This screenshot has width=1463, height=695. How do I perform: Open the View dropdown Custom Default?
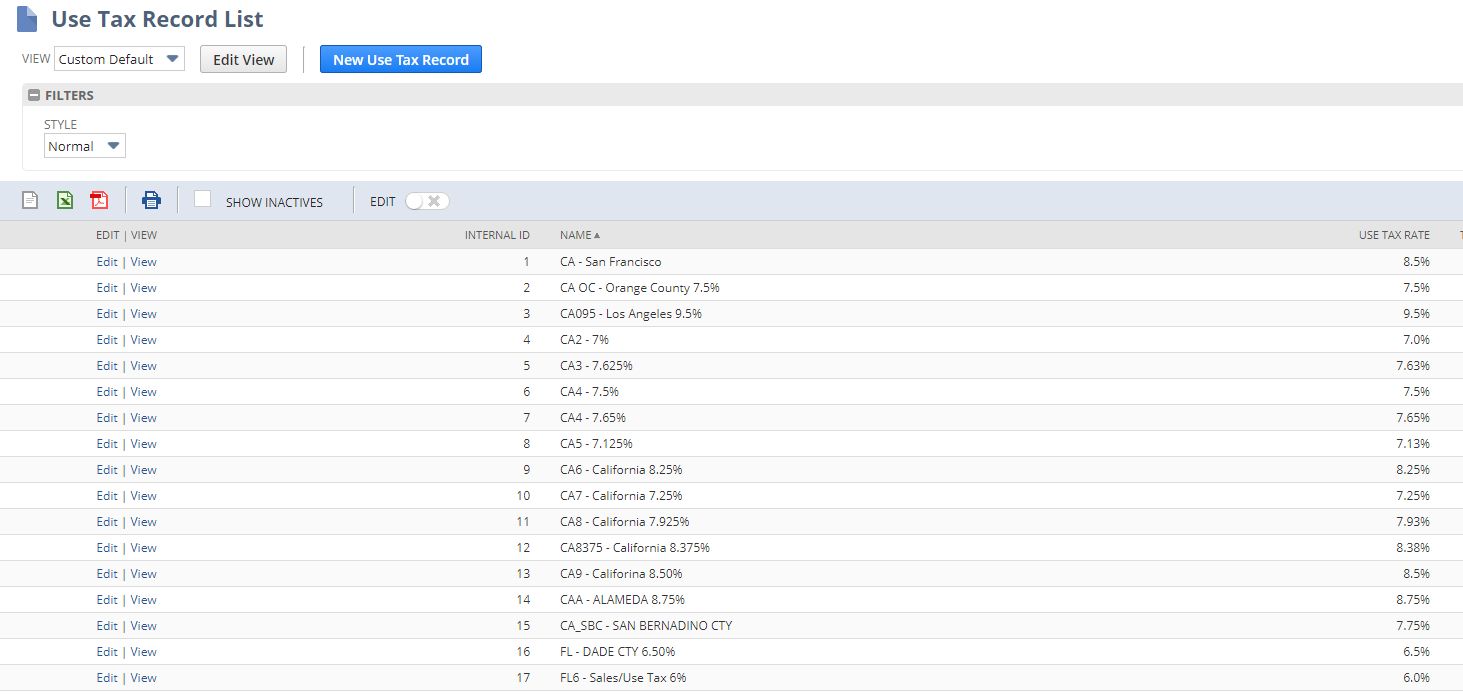tap(119, 59)
